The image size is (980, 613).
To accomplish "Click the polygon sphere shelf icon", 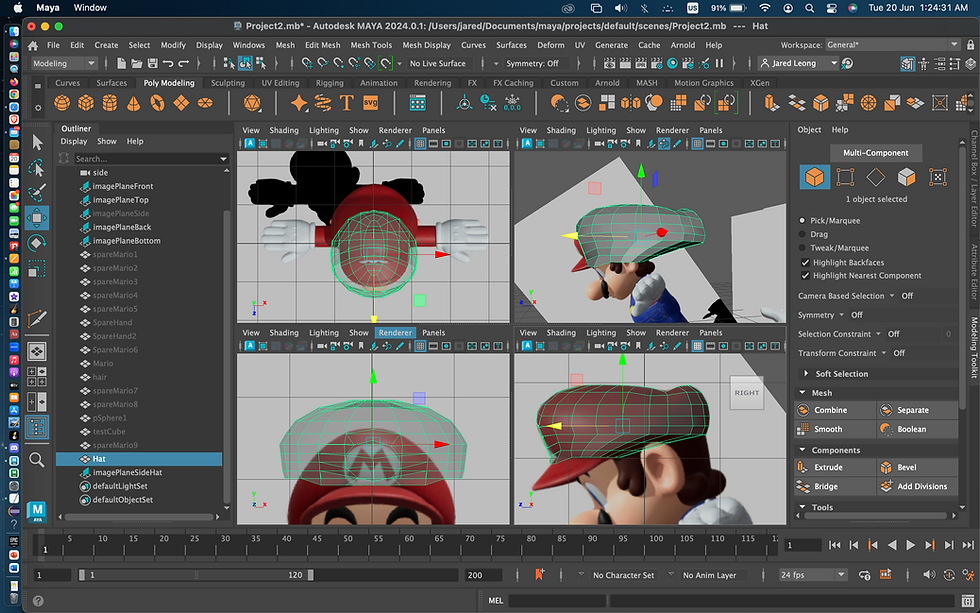I will (62, 103).
